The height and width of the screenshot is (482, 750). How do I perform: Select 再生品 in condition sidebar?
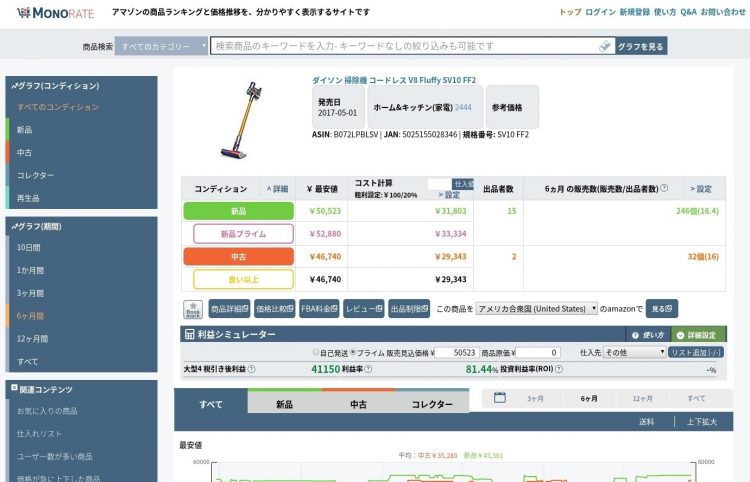click(x=28, y=198)
